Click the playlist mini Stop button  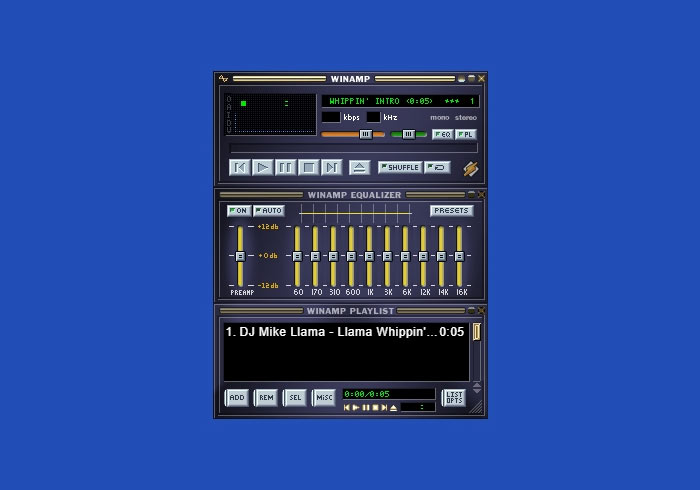tap(375, 407)
